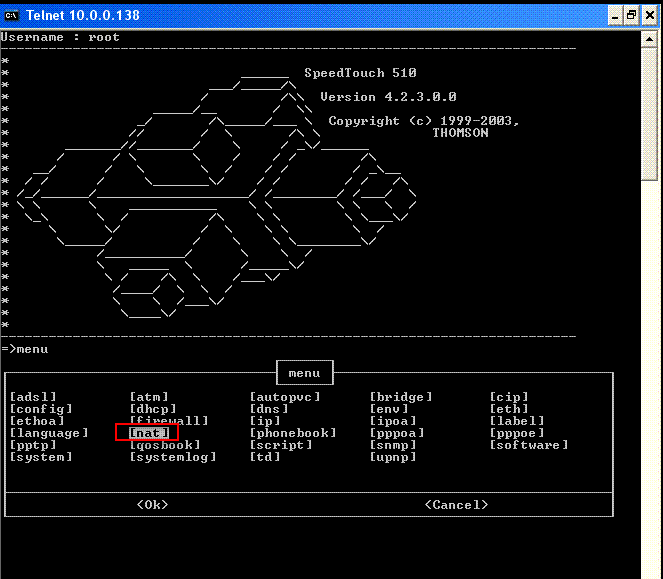Click the 'menu' dialog title box
The image size is (663, 579).
click(x=304, y=373)
